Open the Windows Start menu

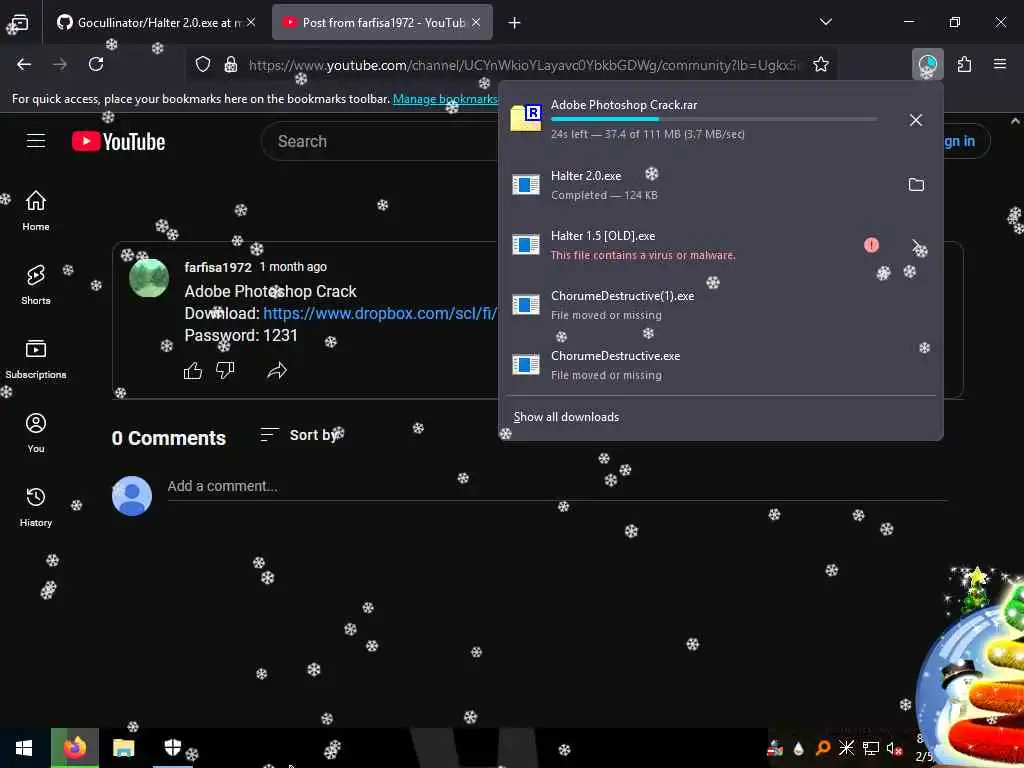click(24, 748)
